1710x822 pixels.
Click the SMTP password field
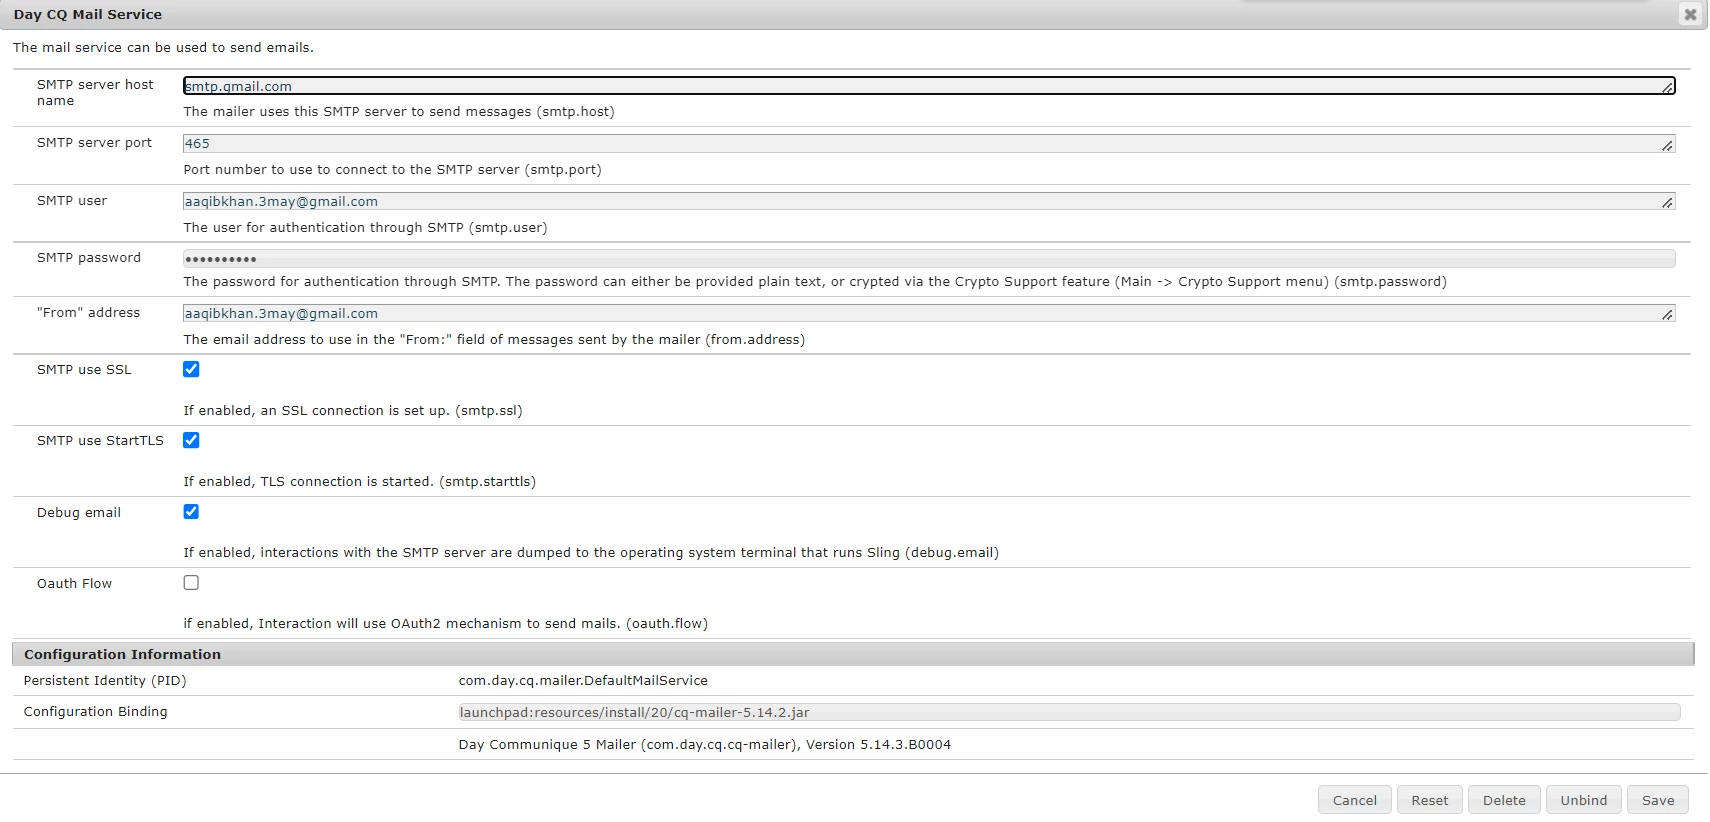coord(929,259)
